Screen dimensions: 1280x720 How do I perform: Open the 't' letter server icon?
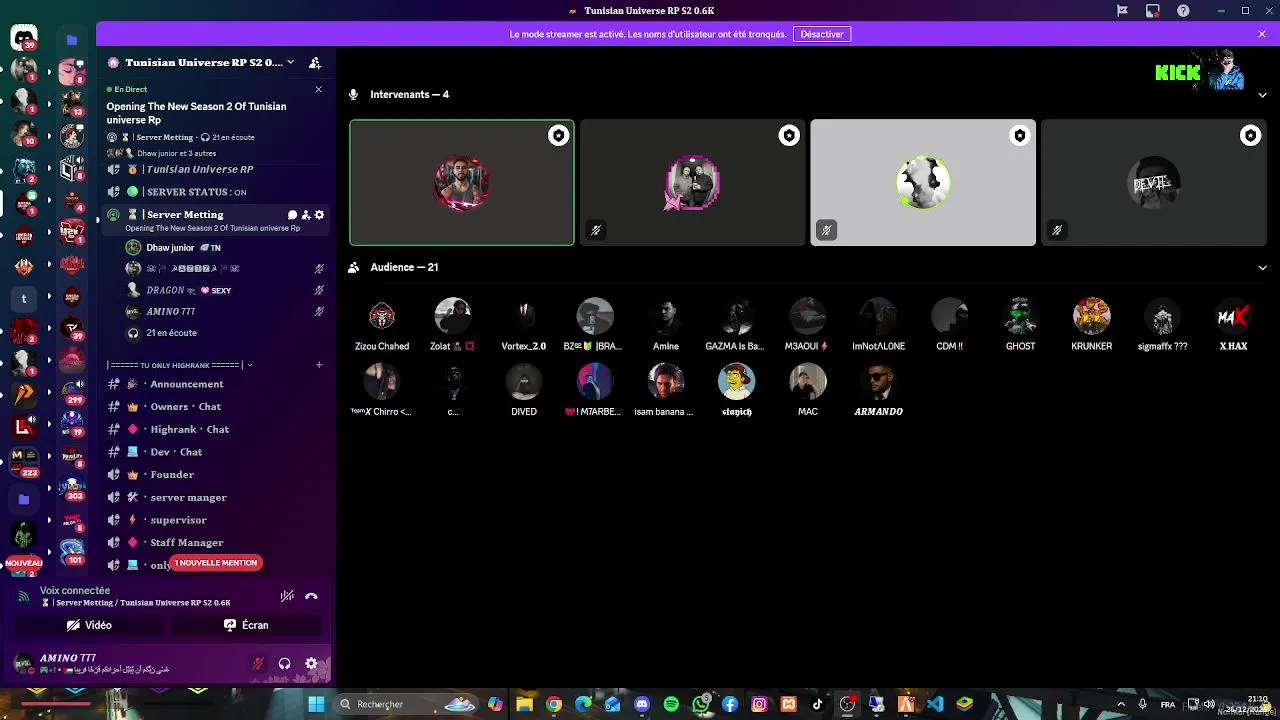[x=24, y=298]
